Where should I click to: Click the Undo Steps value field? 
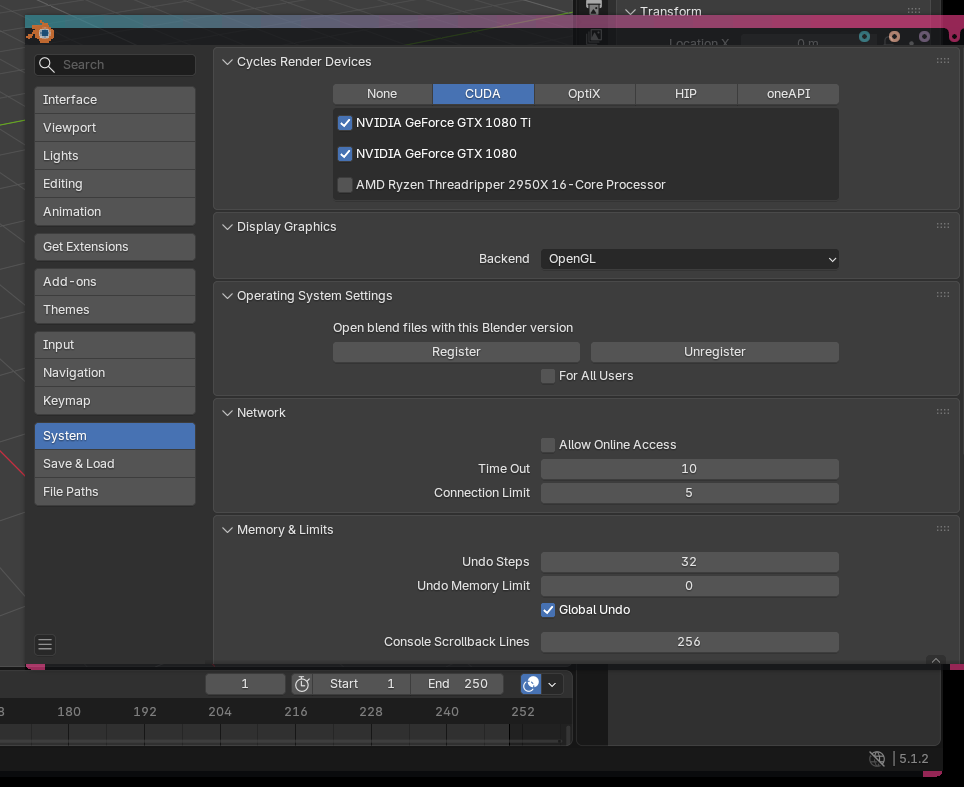click(689, 561)
